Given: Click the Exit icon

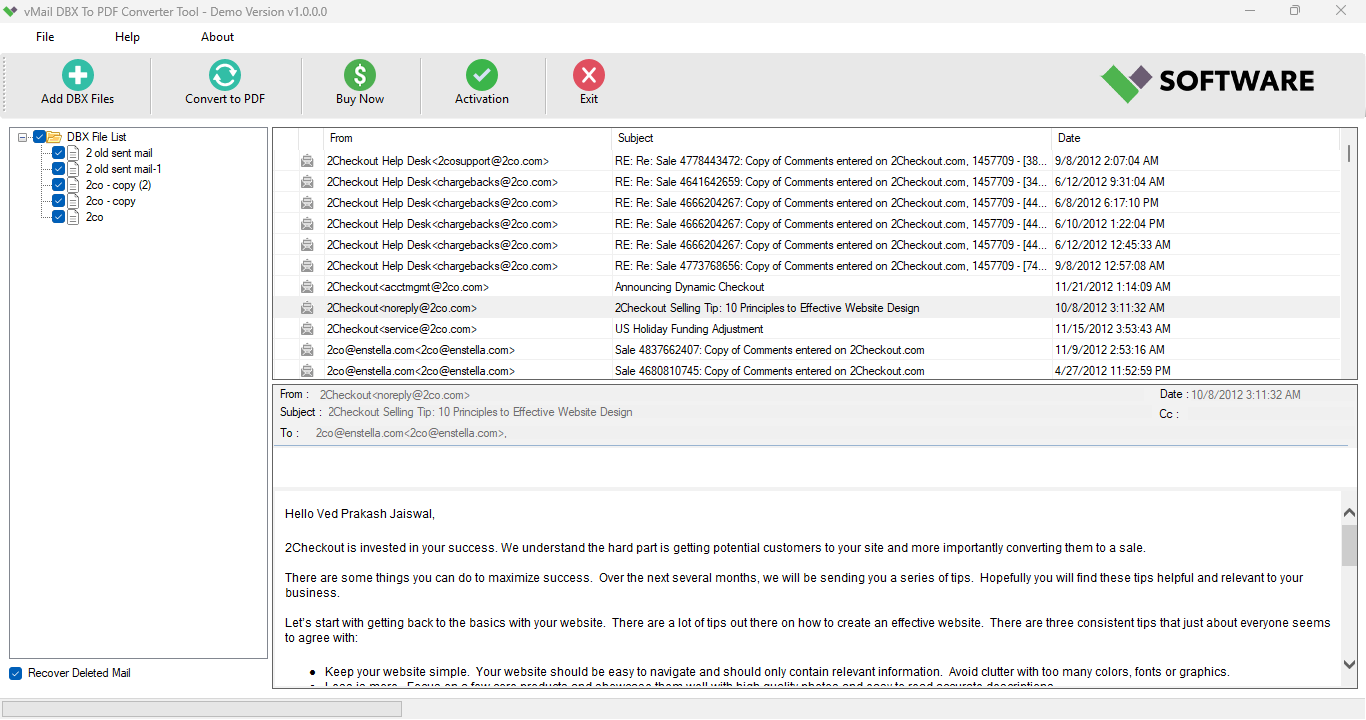Looking at the screenshot, I should click(588, 75).
